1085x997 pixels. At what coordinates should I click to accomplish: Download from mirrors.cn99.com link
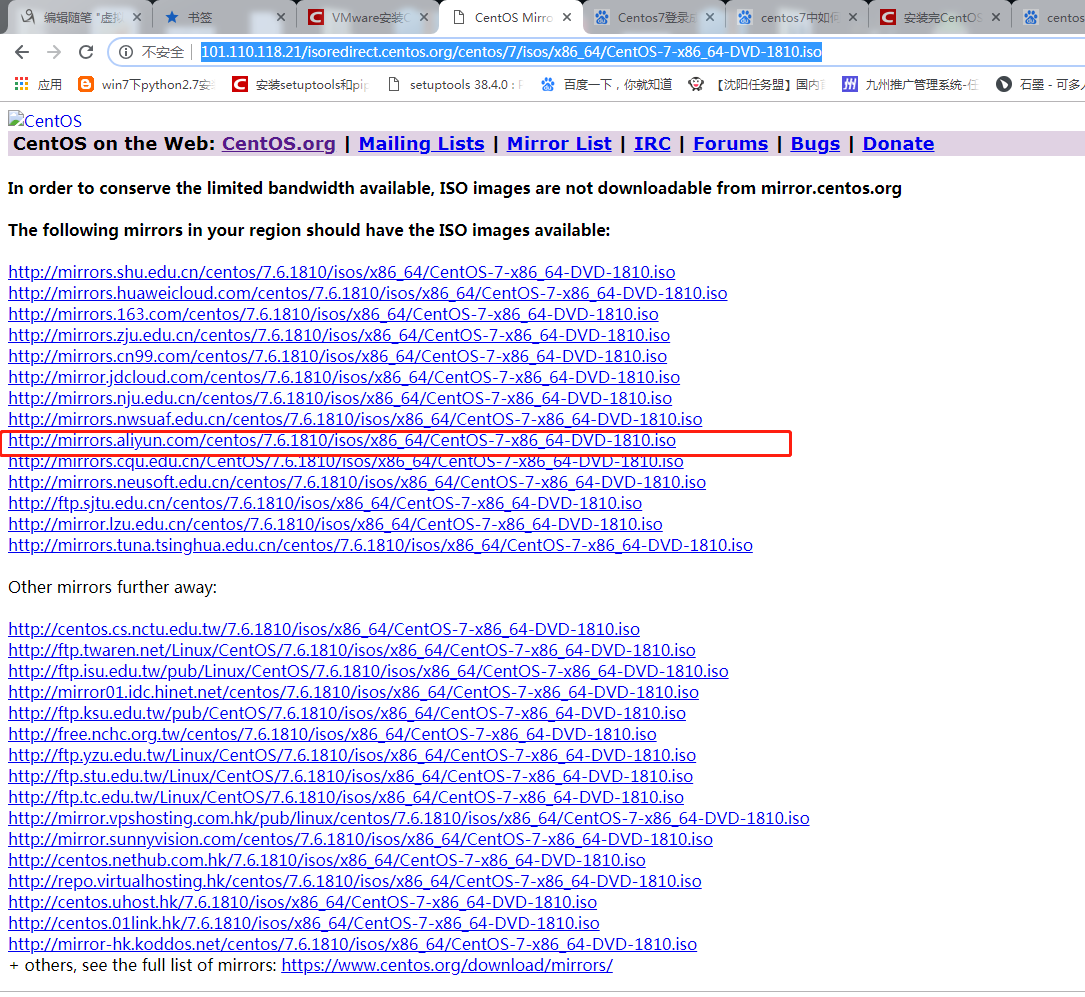pyautogui.click(x=338, y=356)
